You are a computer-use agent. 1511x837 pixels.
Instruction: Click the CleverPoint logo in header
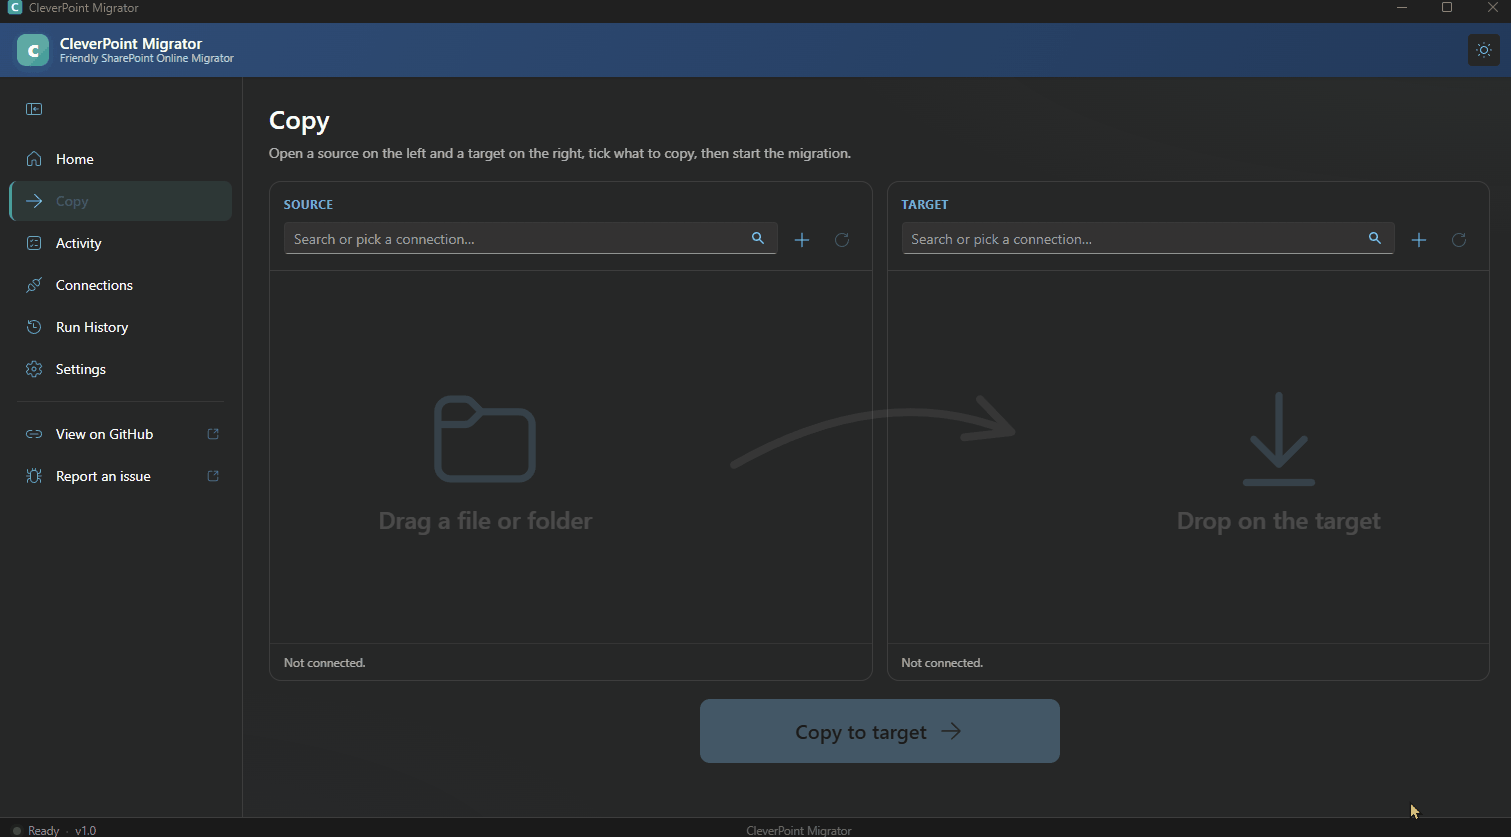[33, 50]
